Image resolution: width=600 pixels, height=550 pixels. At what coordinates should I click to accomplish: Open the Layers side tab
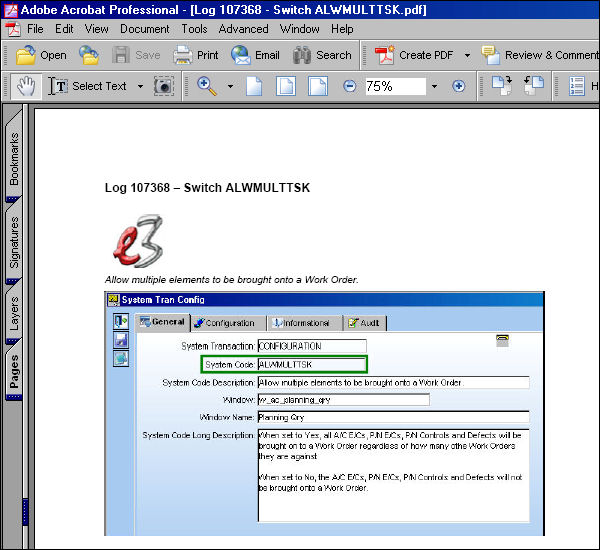(14, 313)
